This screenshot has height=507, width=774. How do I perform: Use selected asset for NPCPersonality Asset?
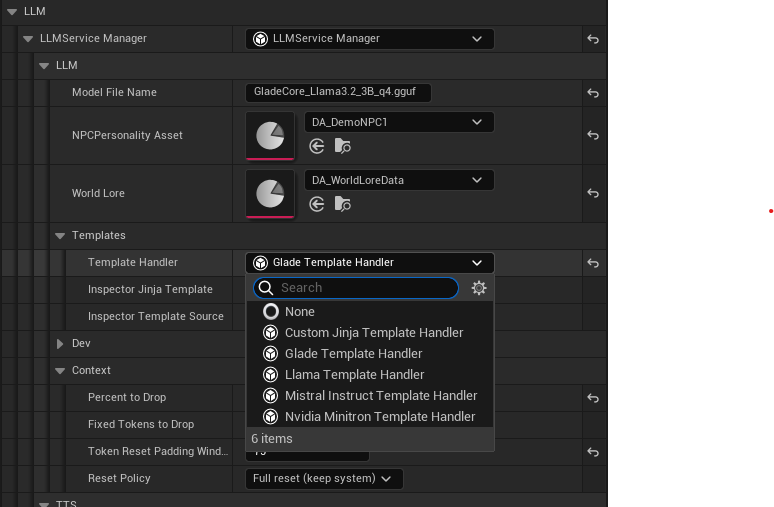(x=316, y=146)
